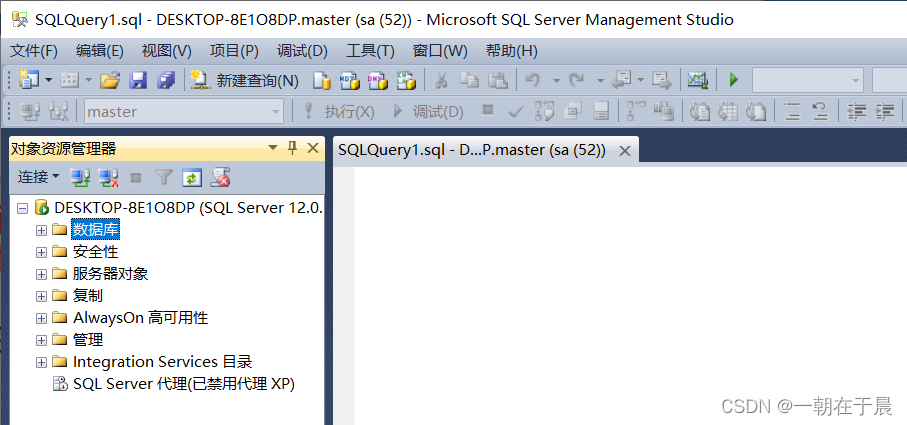The image size is (907, 425).
Task: Click the Query Options icon
Action: [x=573, y=111]
